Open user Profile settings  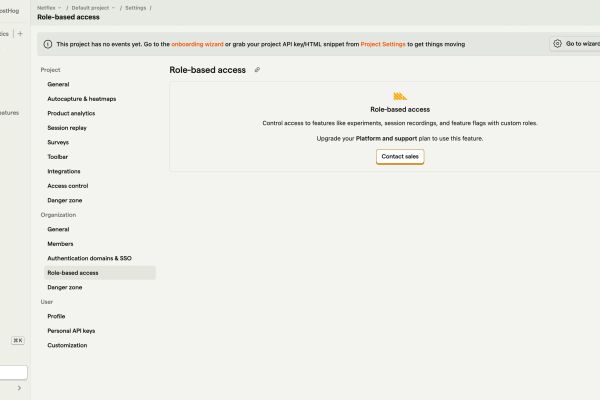[100, 316]
